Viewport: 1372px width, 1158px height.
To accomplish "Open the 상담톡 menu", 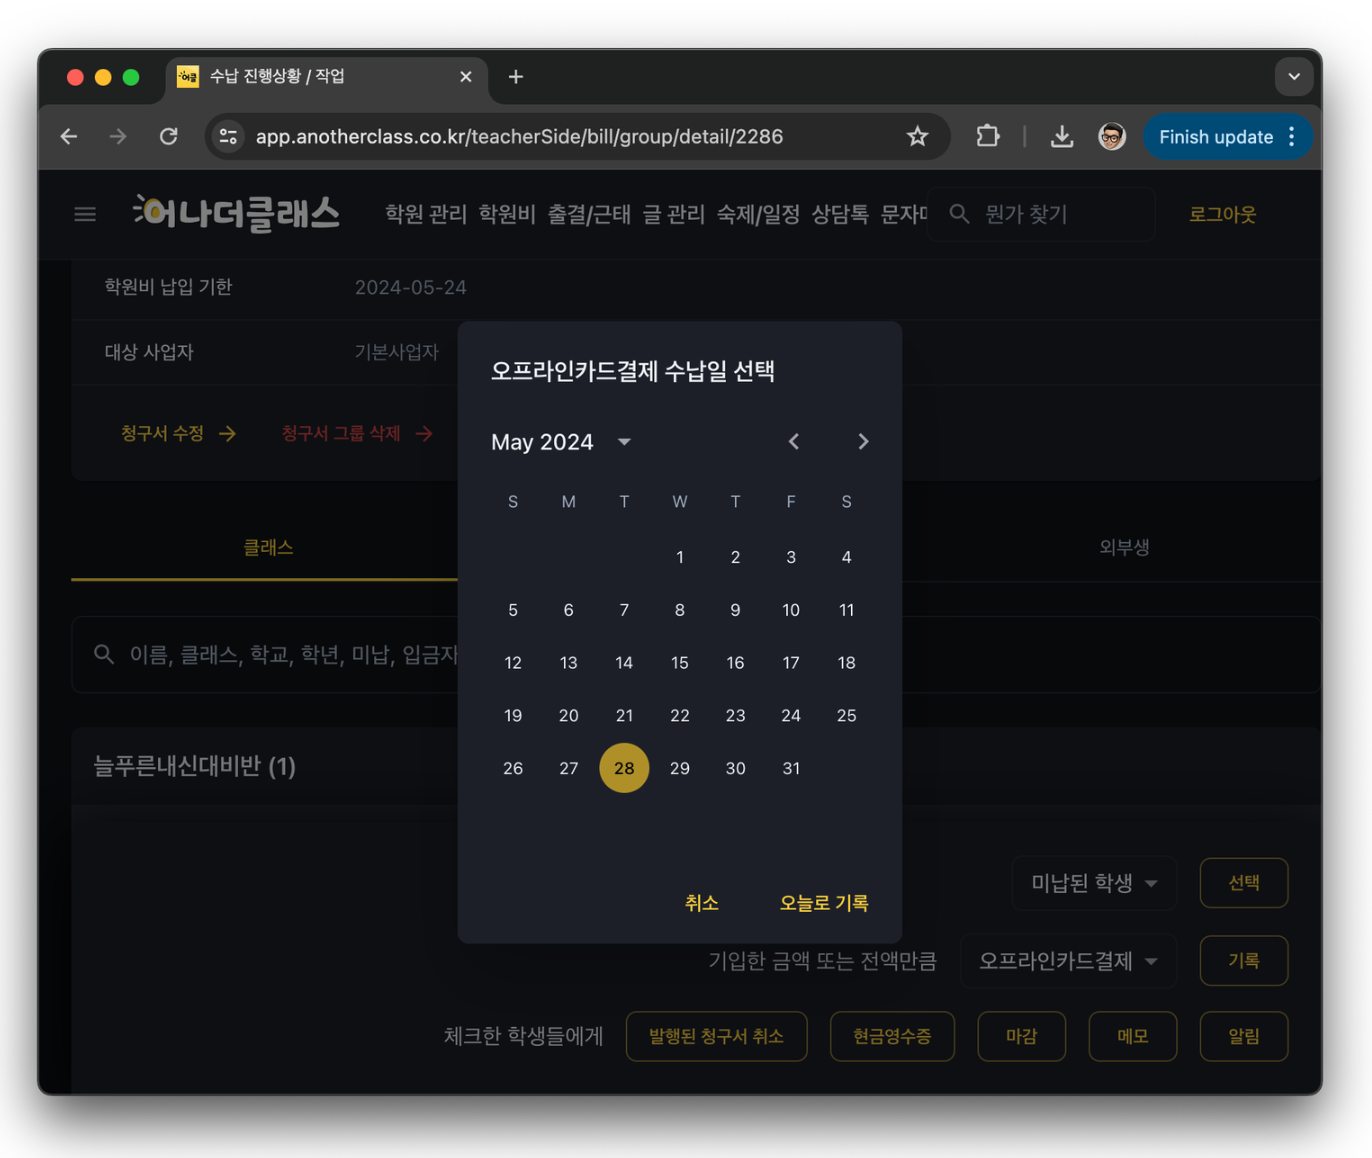I will pyautogui.click(x=840, y=214).
